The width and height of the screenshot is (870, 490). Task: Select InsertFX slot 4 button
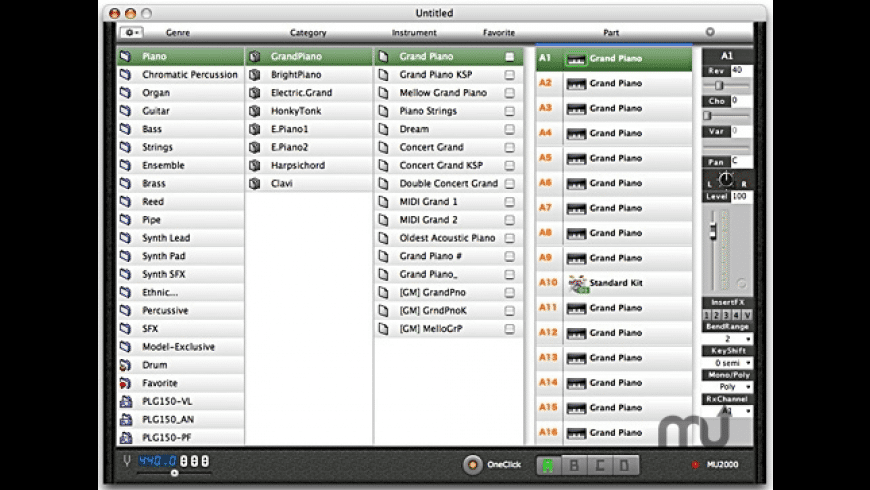(x=737, y=315)
